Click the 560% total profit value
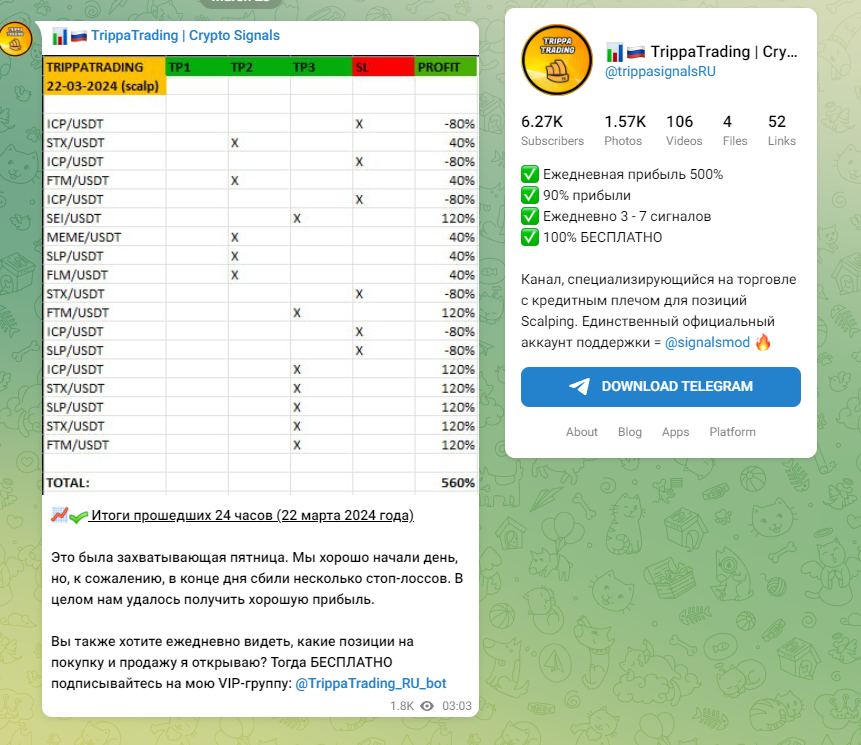Screen dimensions: 861x745 [458, 483]
